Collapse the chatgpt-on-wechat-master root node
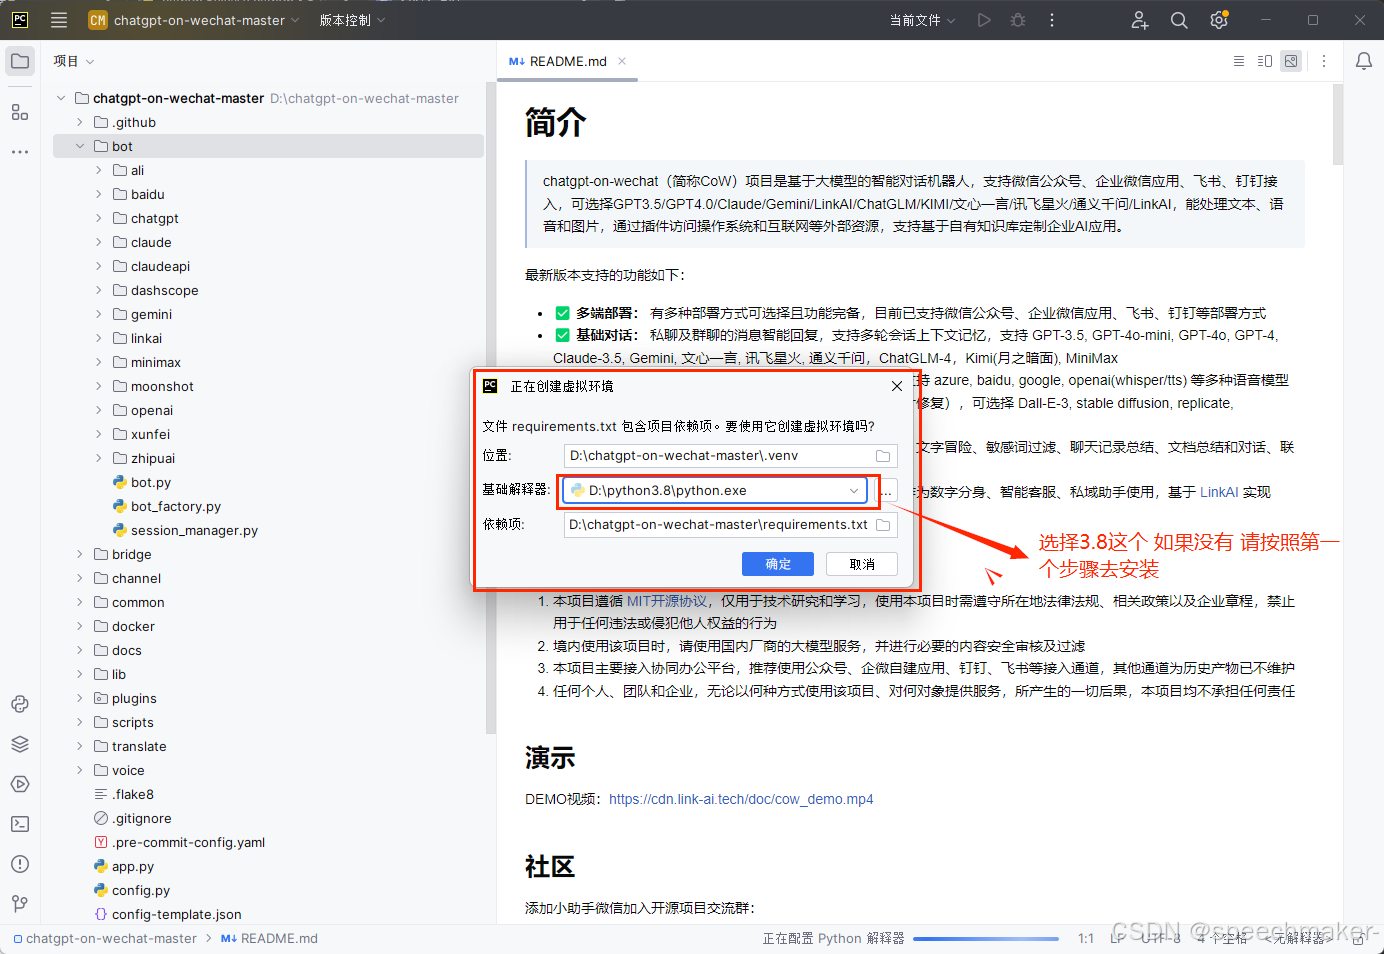This screenshot has height=954, width=1384. [61, 98]
